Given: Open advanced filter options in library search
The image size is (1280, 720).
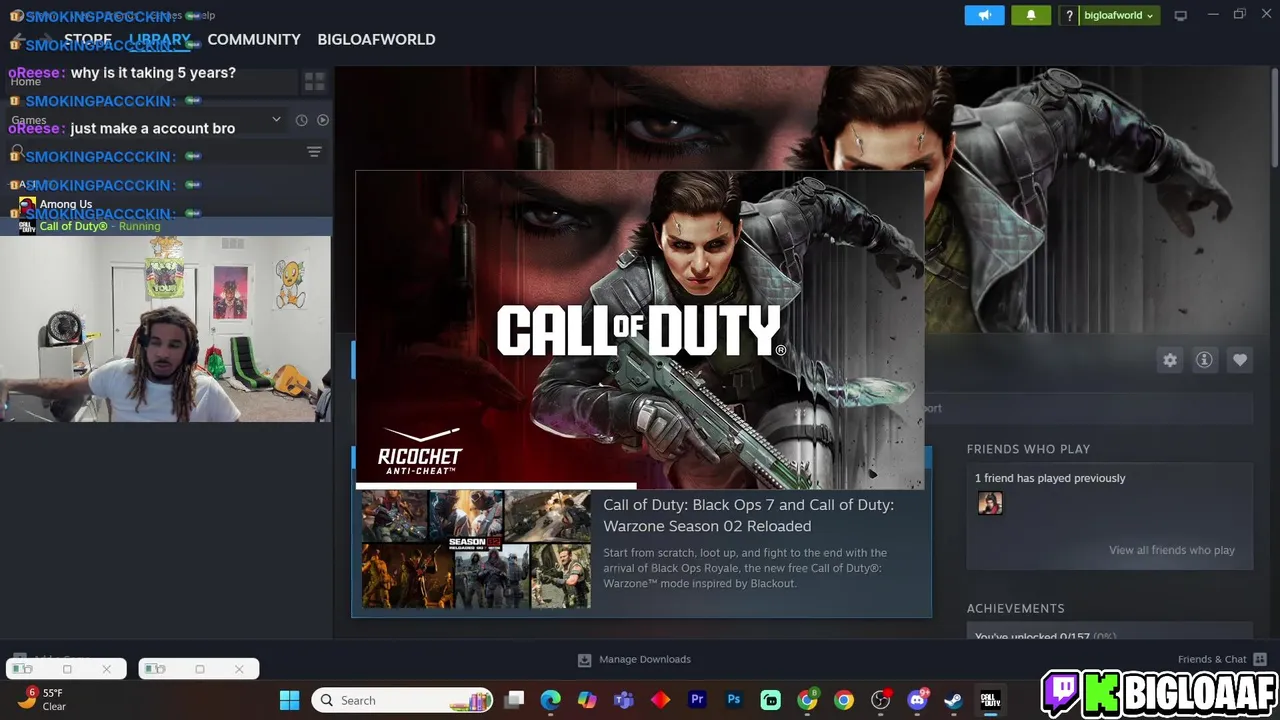Looking at the screenshot, I should 314,152.
